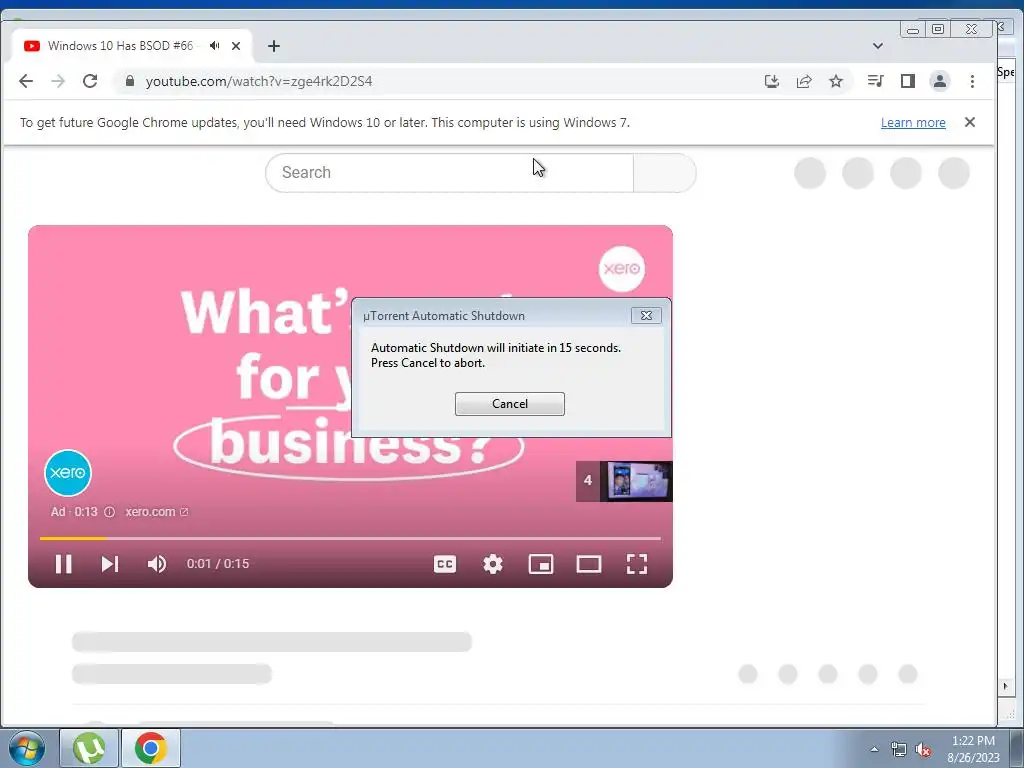1024x768 pixels.
Task: Open Learn more link in update notice
Action: (x=913, y=122)
